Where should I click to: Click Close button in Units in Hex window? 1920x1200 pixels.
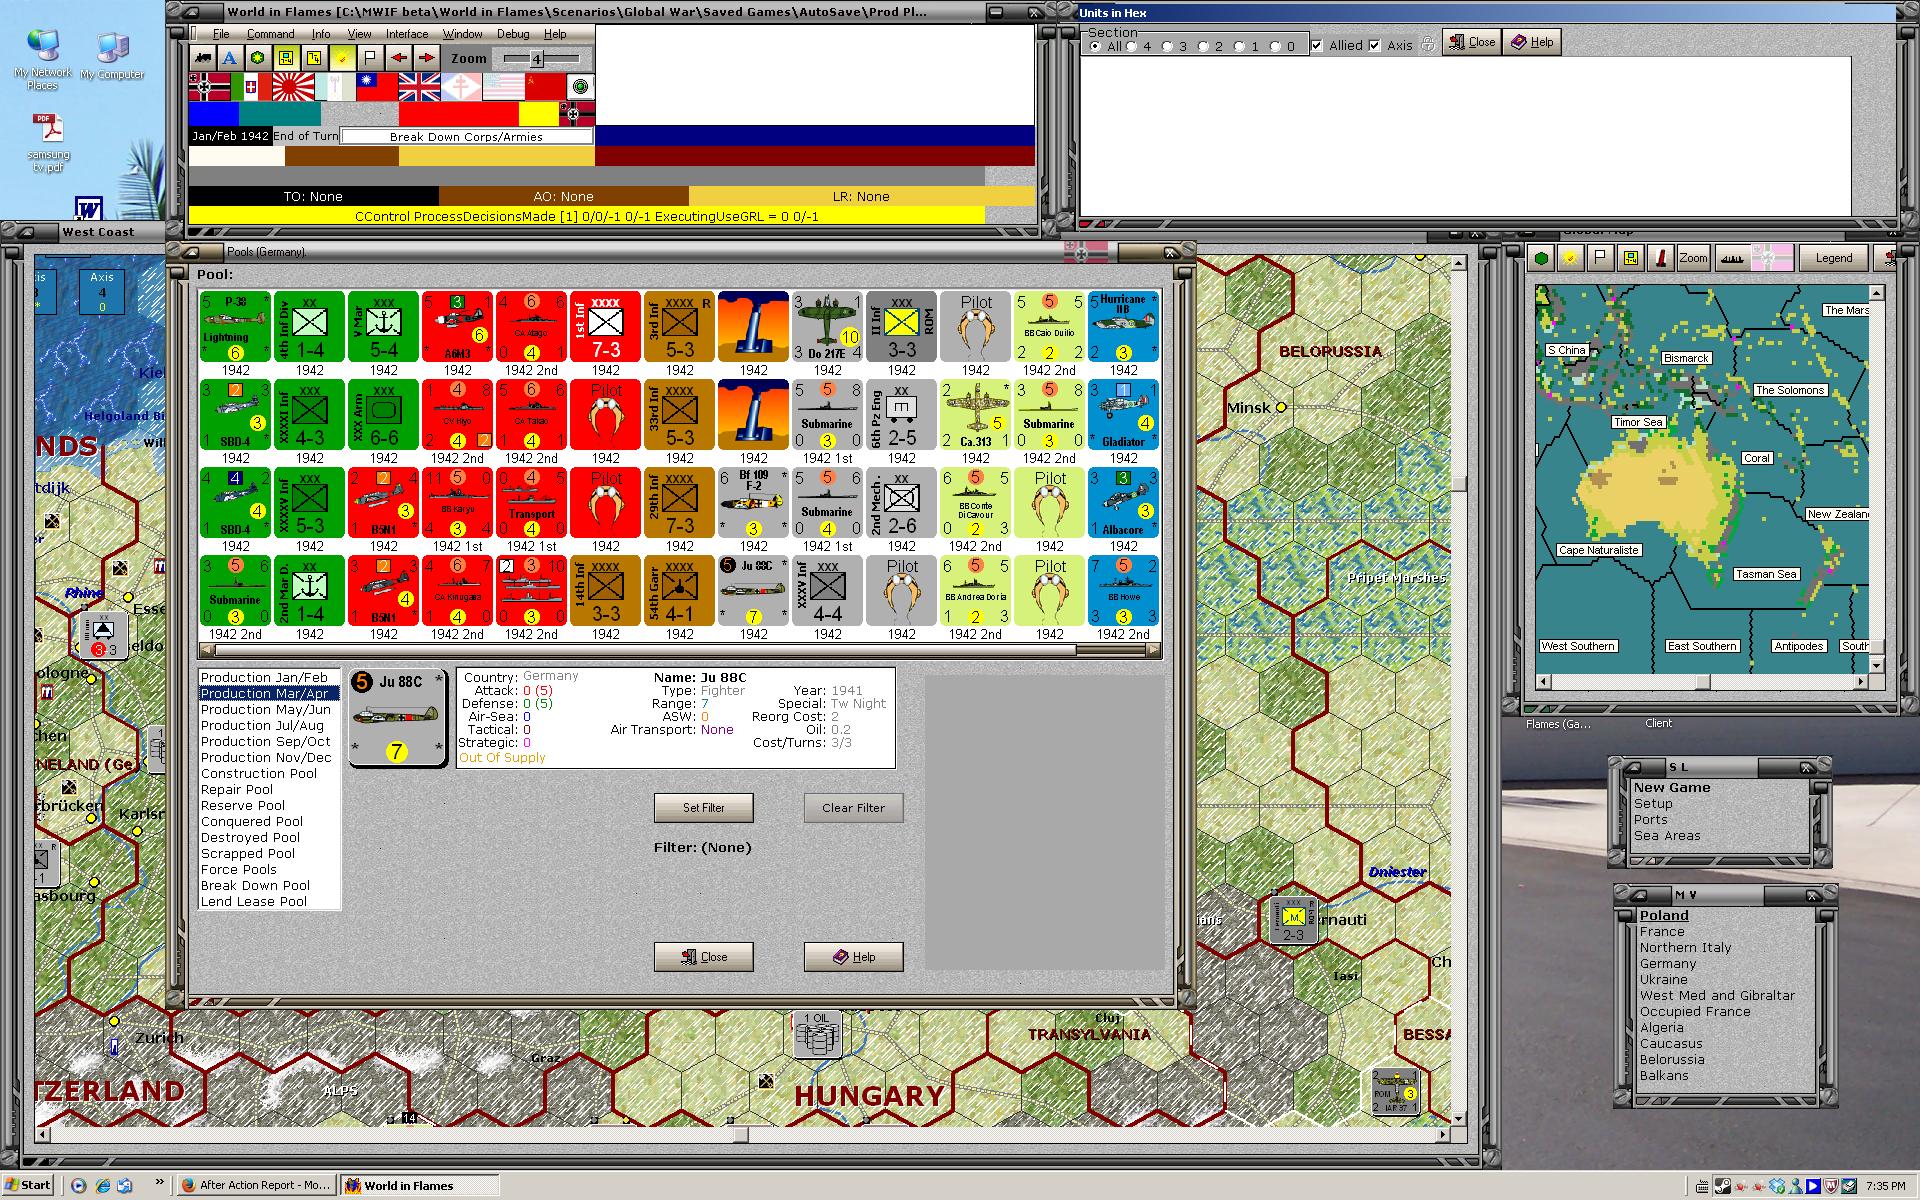pos(1471,42)
